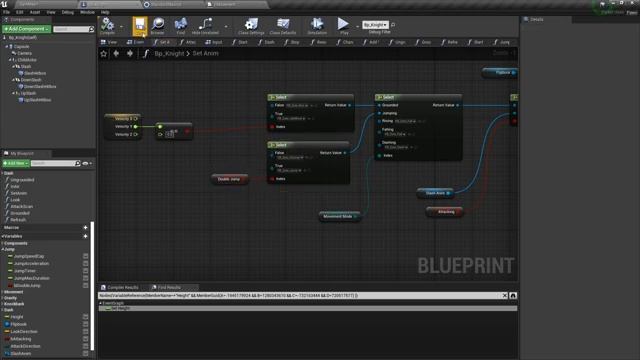Click the binoculars icon beside the find bar
The height and width of the screenshot is (360, 640).
(513, 295)
